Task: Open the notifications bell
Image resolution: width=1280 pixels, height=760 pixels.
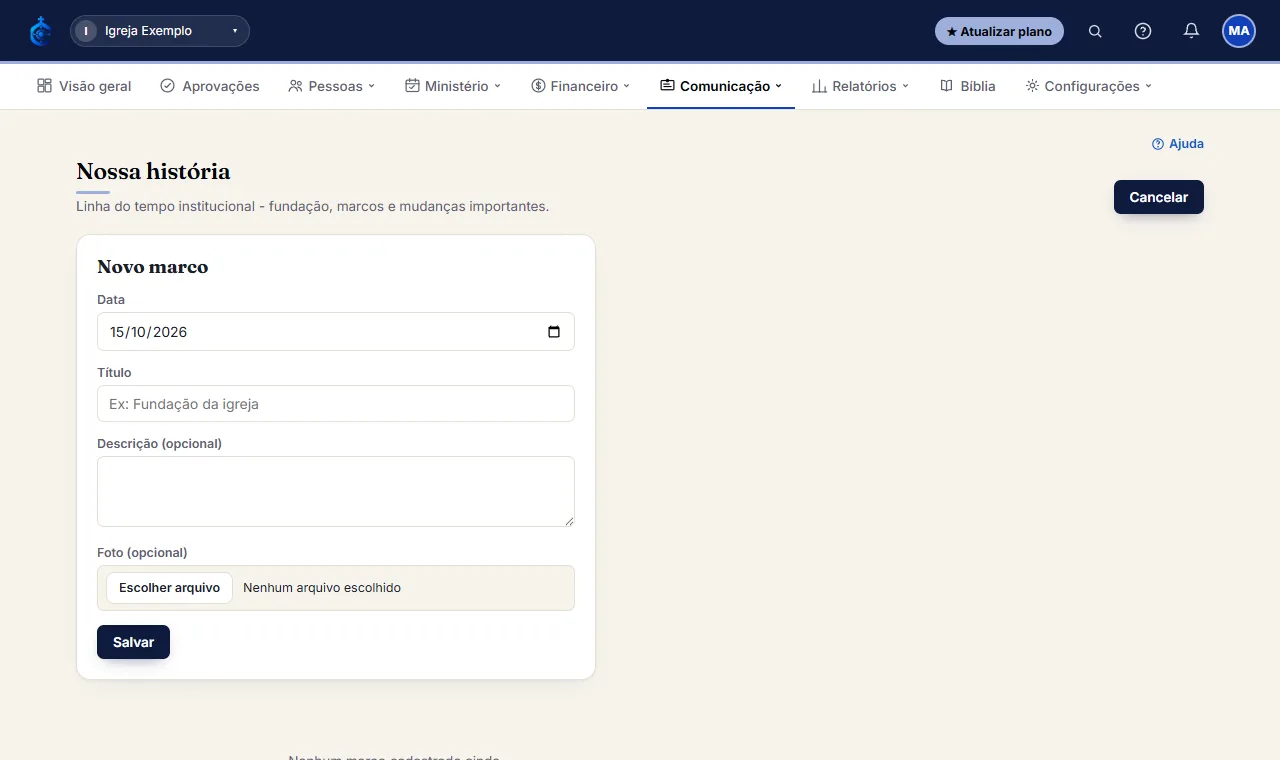Action: pos(1191,31)
